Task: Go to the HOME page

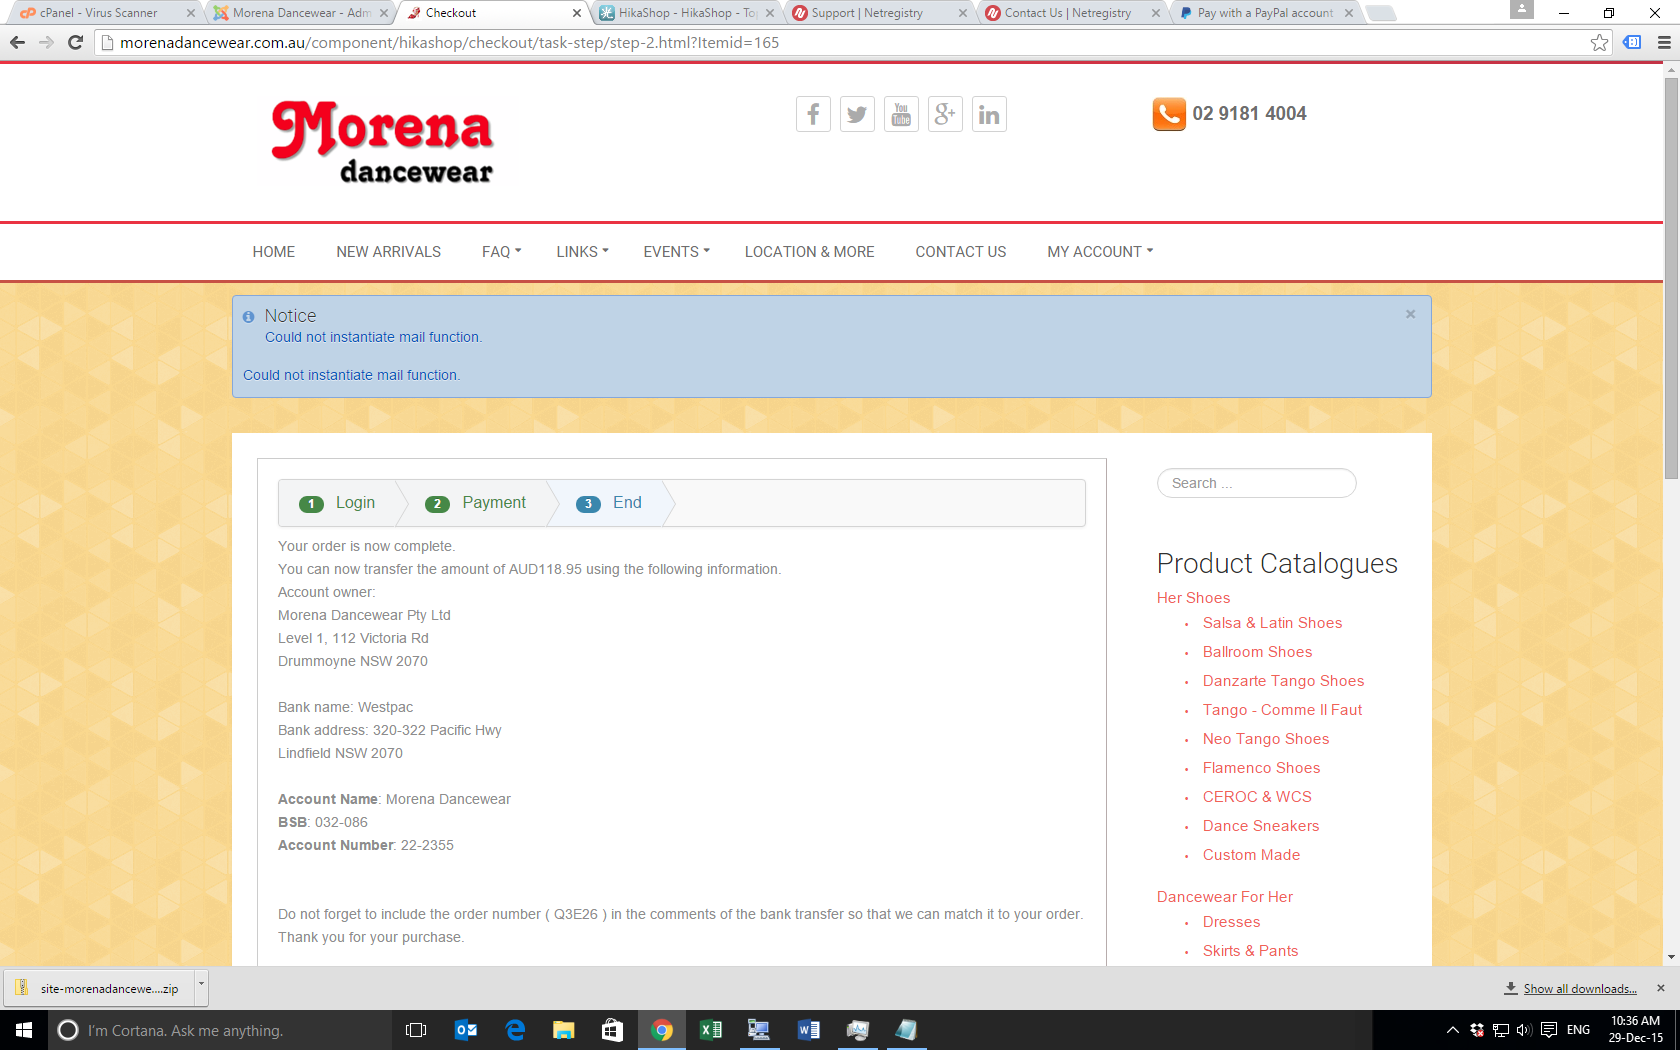Action: [x=274, y=252]
